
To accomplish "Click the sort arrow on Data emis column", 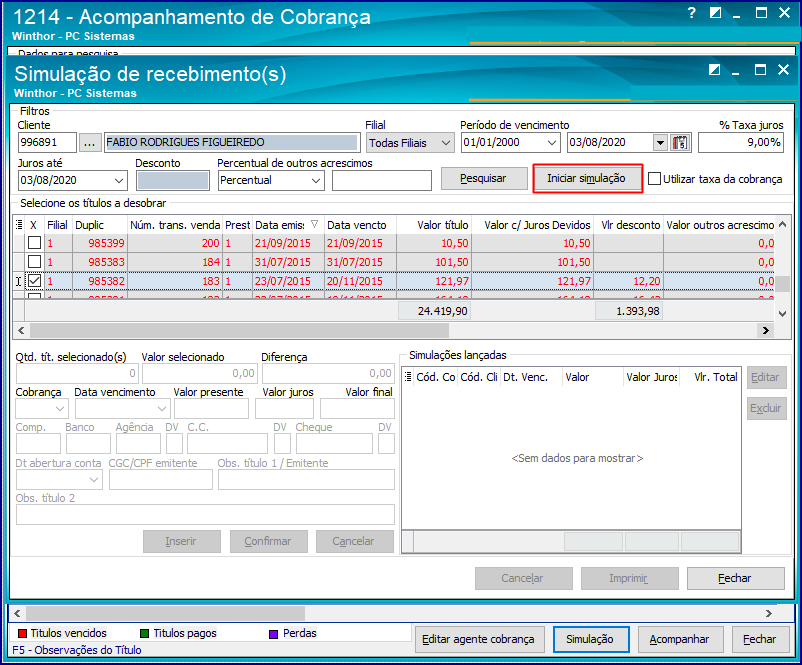I will [315, 224].
